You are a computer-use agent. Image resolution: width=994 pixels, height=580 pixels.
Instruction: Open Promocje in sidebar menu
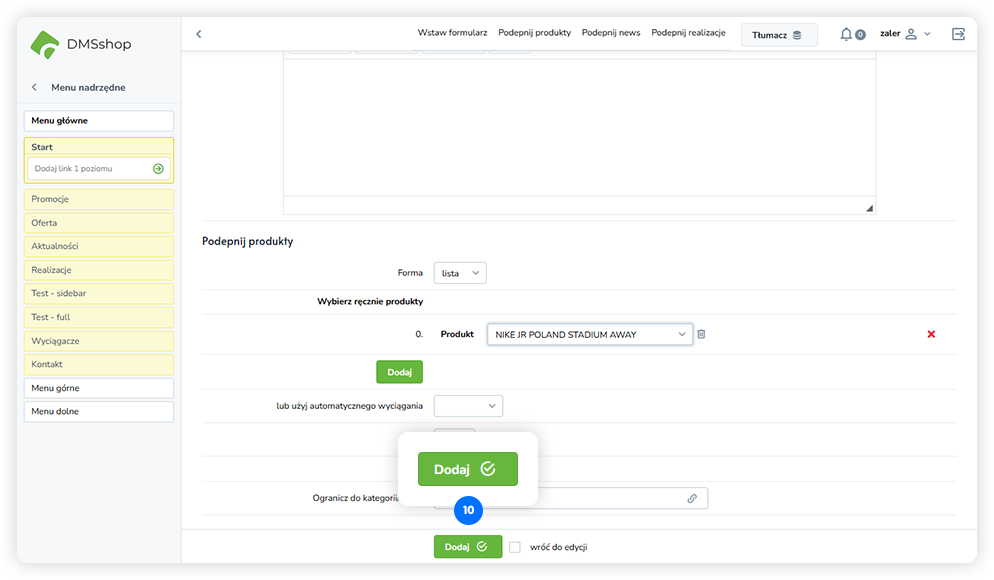point(99,199)
